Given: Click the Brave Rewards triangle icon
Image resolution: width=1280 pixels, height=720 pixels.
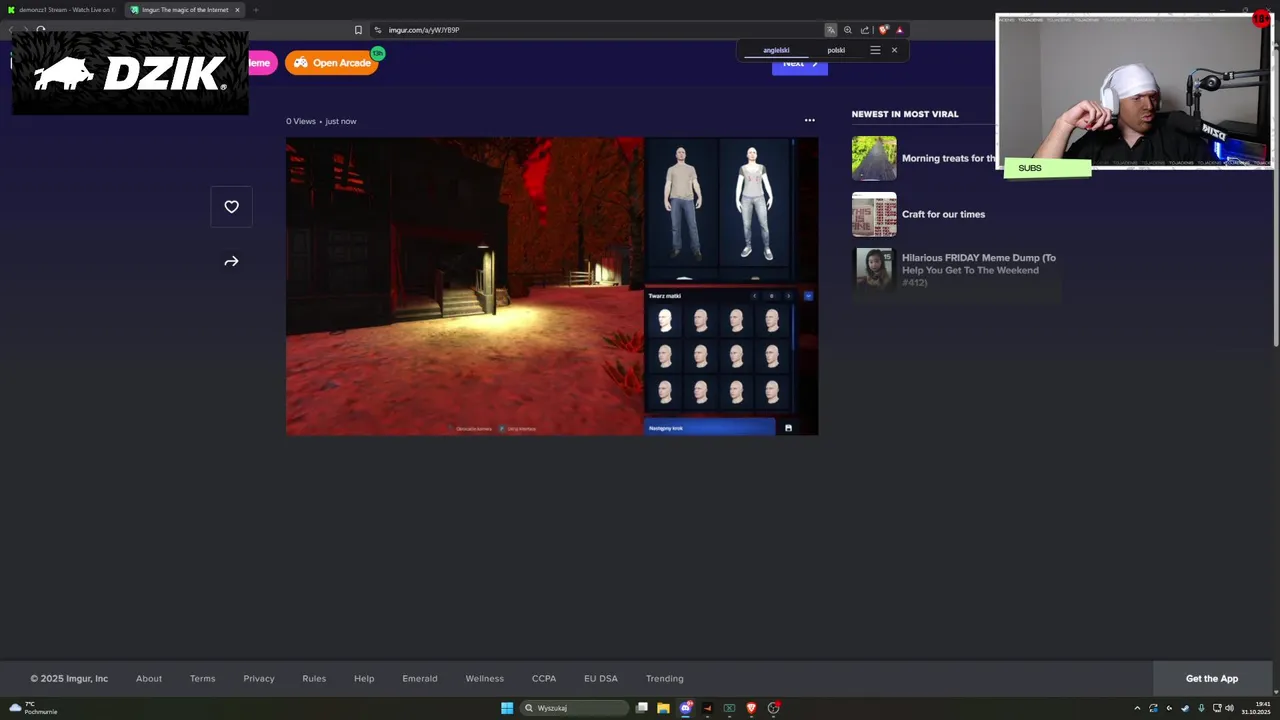Looking at the screenshot, I should pyautogui.click(x=900, y=30).
